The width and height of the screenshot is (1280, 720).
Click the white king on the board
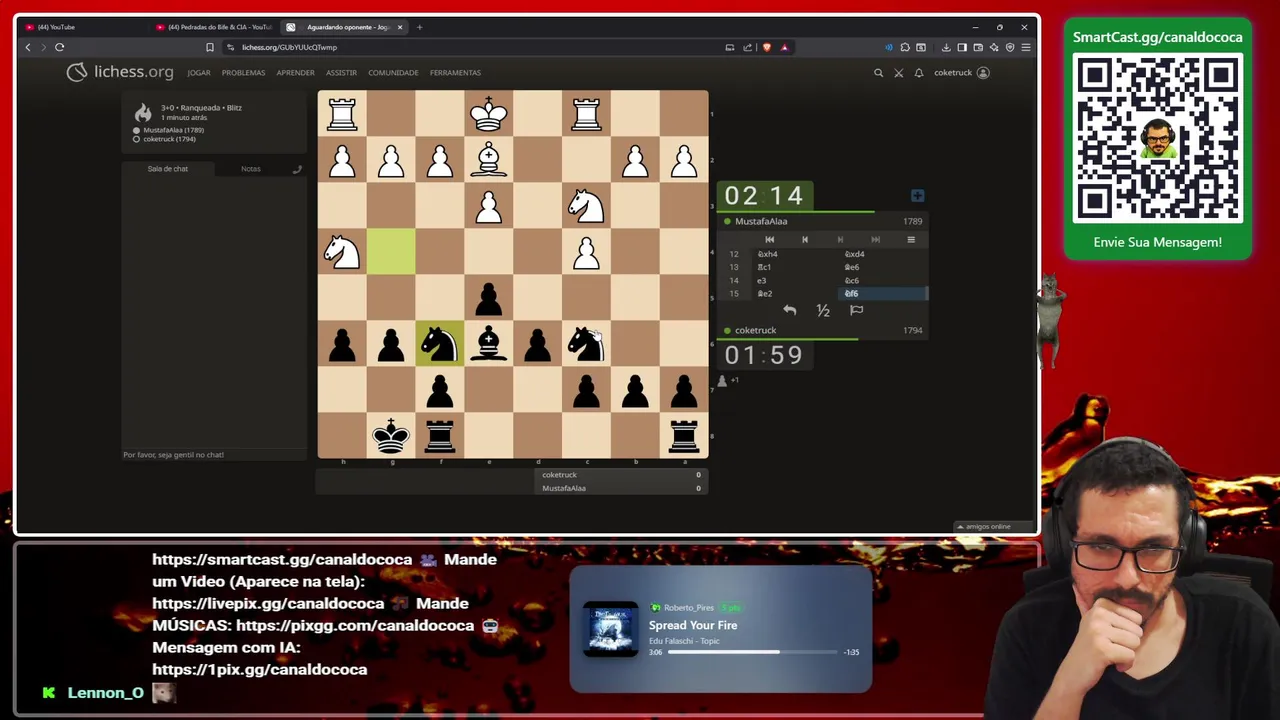[x=488, y=113]
